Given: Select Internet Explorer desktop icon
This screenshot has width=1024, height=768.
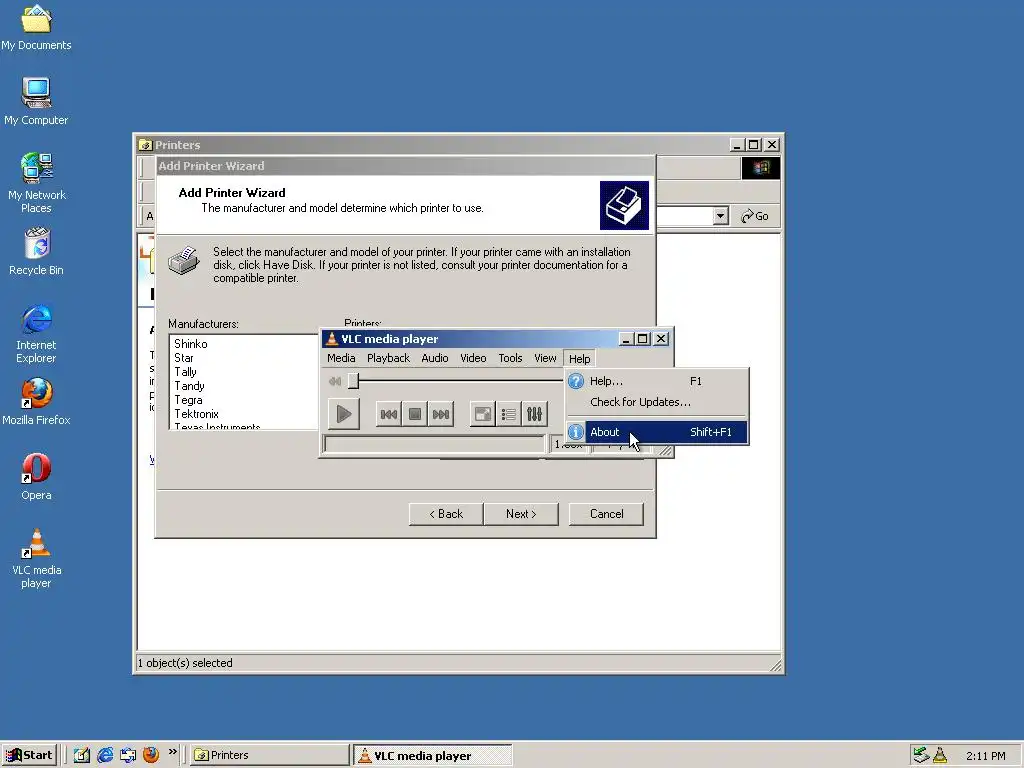Looking at the screenshot, I should [36, 333].
